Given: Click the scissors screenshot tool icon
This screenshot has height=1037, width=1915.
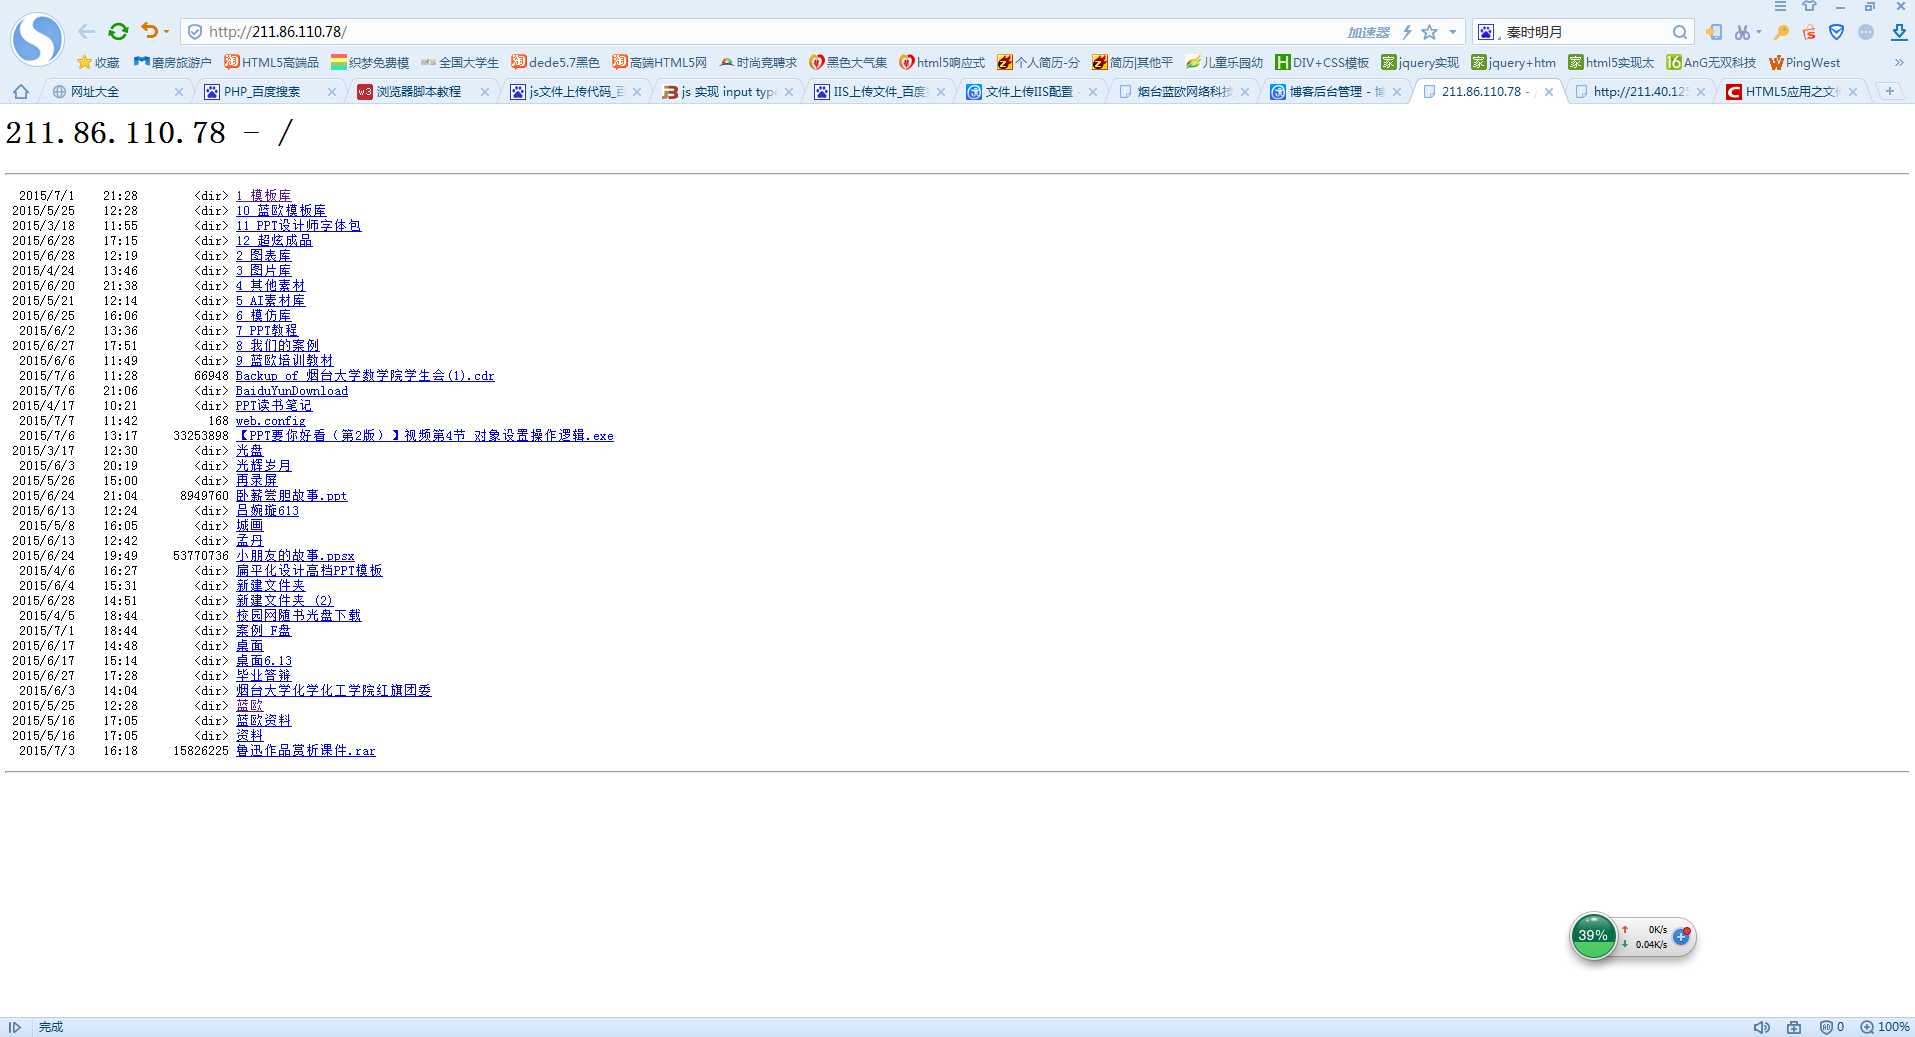Looking at the screenshot, I should (1742, 32).
